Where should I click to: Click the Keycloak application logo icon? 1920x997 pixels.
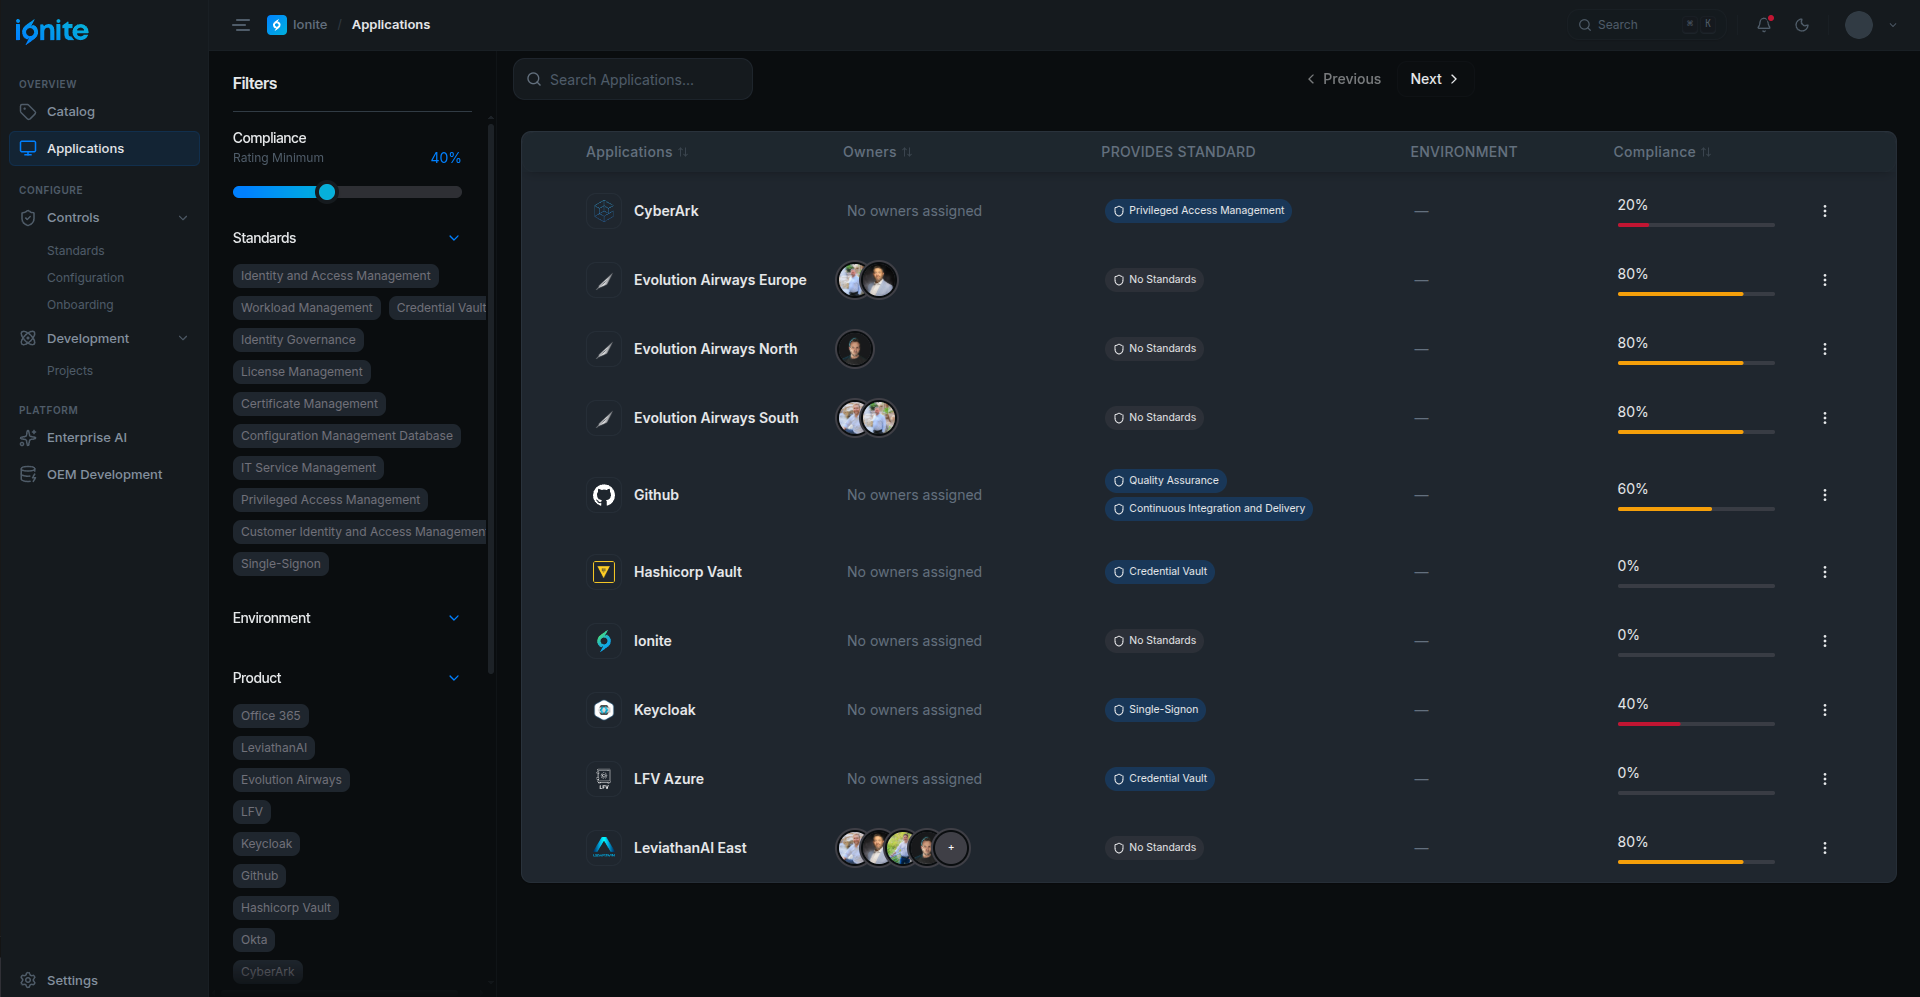pos(604,710)
